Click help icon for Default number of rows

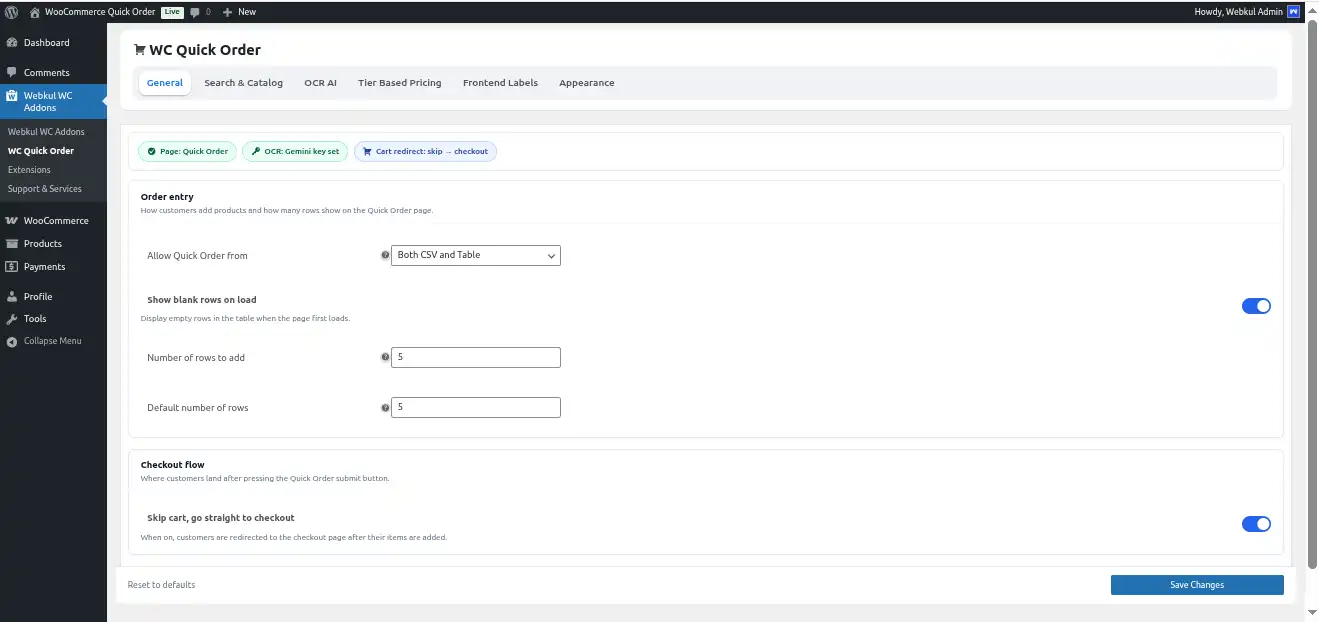385,407
